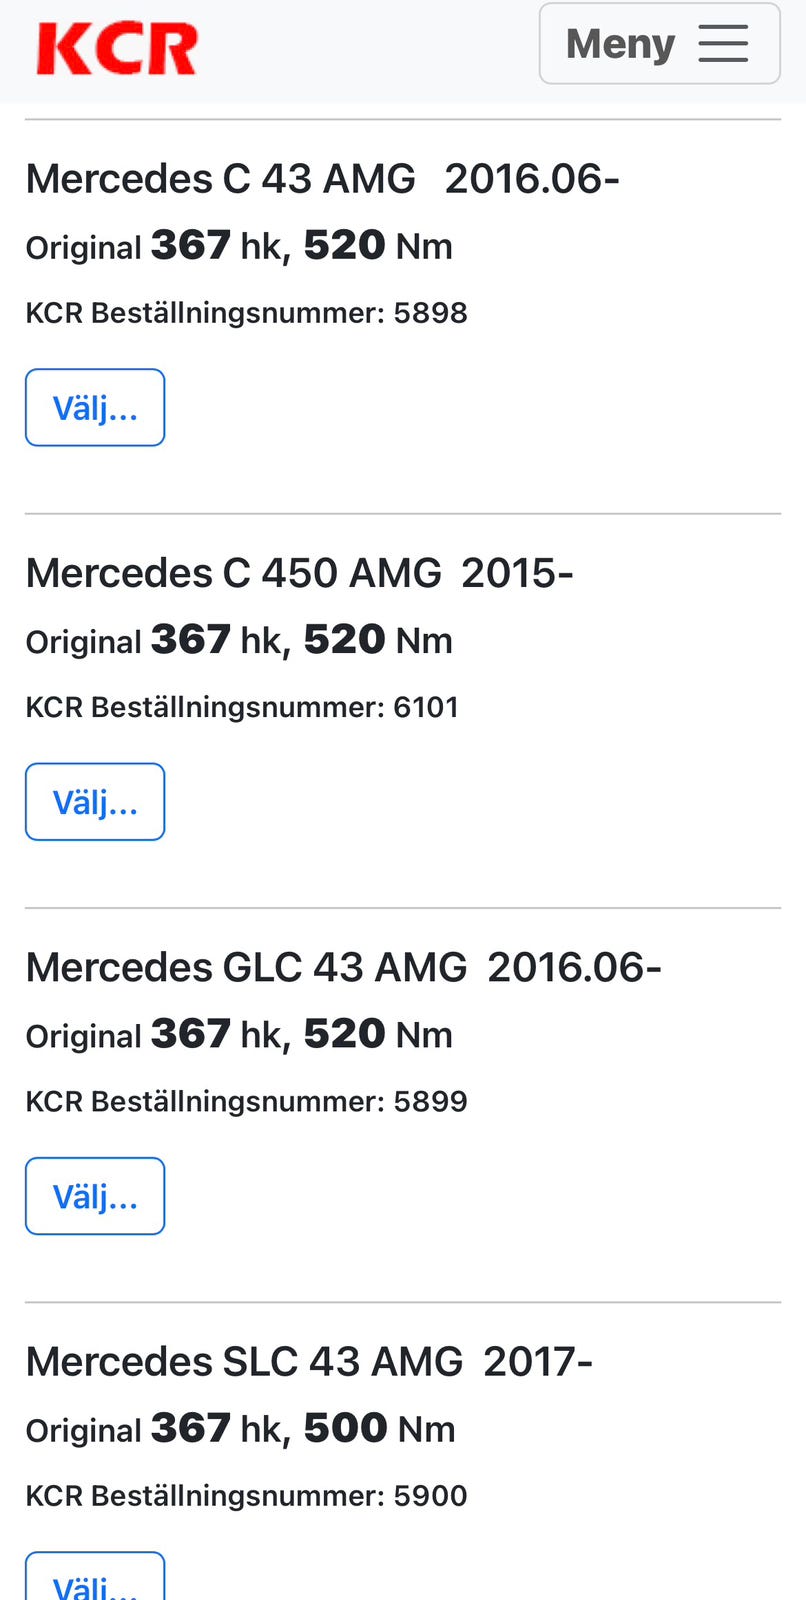Select the order number 5899 line

pyautogui.click(x=246, y=1101)
